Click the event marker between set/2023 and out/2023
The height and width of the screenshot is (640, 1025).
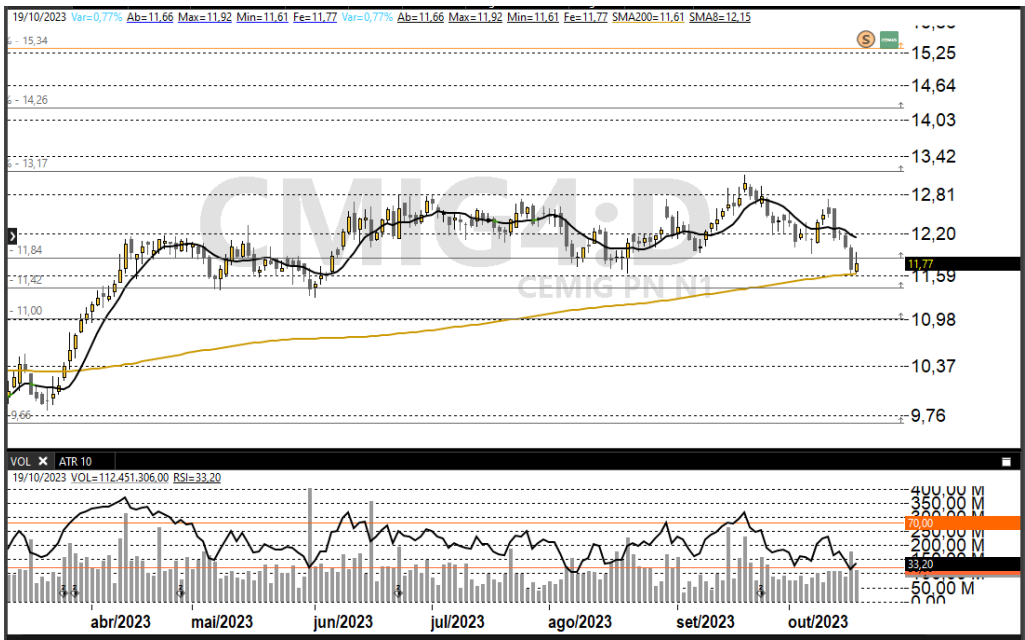click(x=761, y=591)
